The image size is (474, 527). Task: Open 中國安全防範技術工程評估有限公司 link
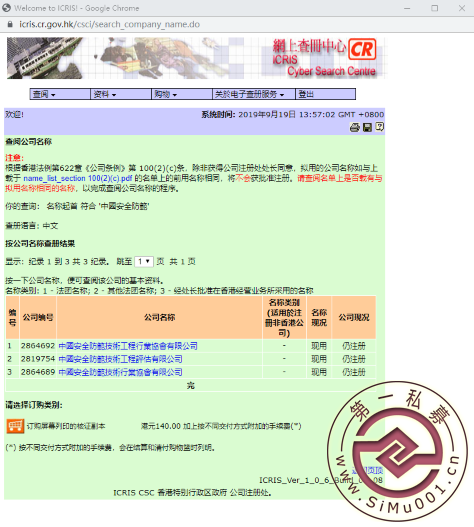(x=120, y=359)
